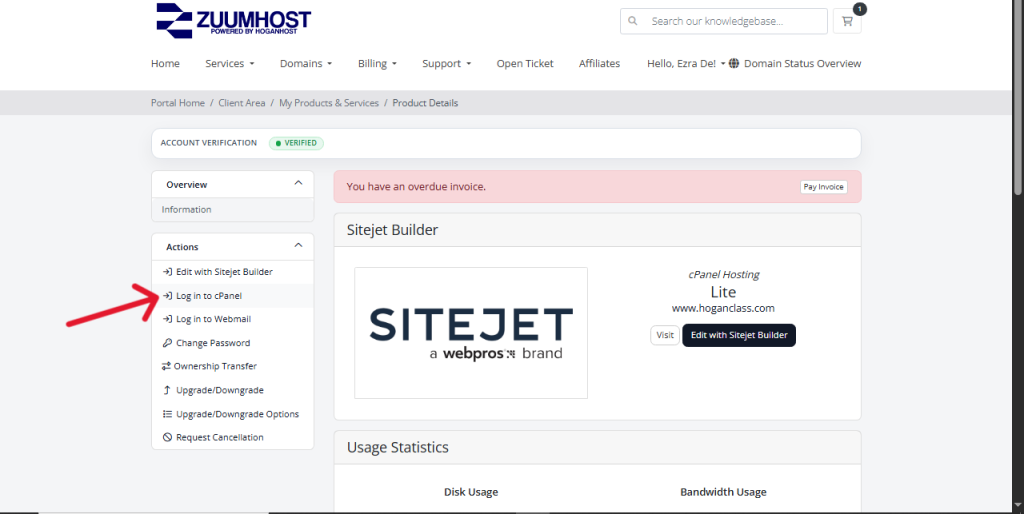Select Log in to Webmail action

[x=232, y=319]
